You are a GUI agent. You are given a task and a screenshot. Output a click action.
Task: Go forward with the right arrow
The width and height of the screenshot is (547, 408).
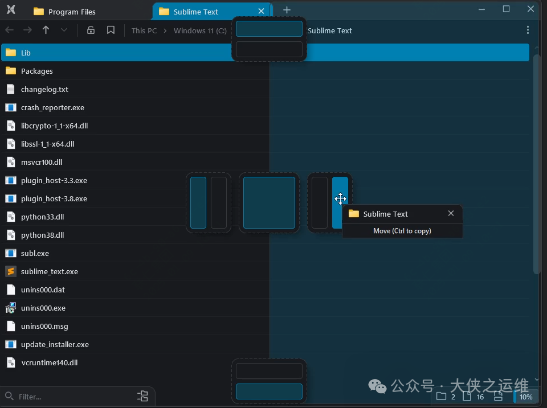(x=27, y=30)
